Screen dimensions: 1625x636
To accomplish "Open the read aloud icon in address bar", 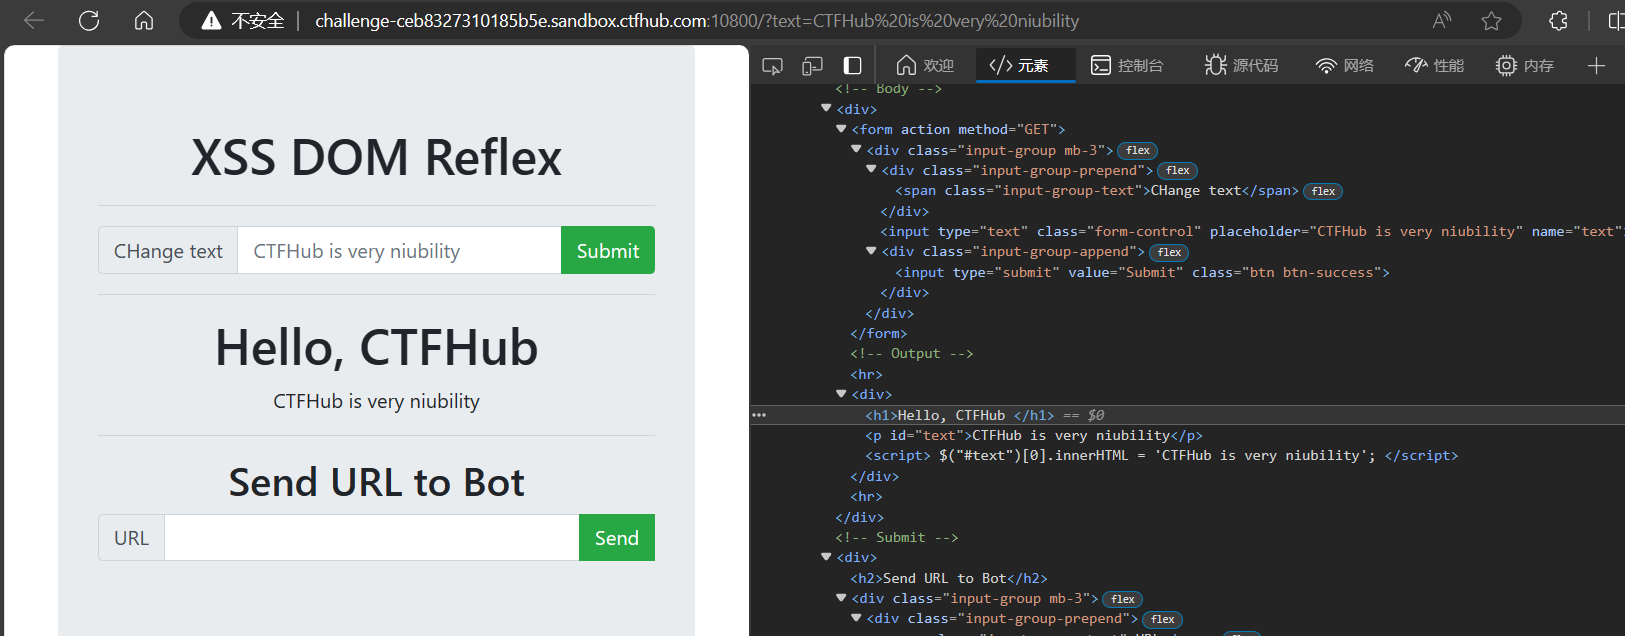I will click(x=1442, y=20).
